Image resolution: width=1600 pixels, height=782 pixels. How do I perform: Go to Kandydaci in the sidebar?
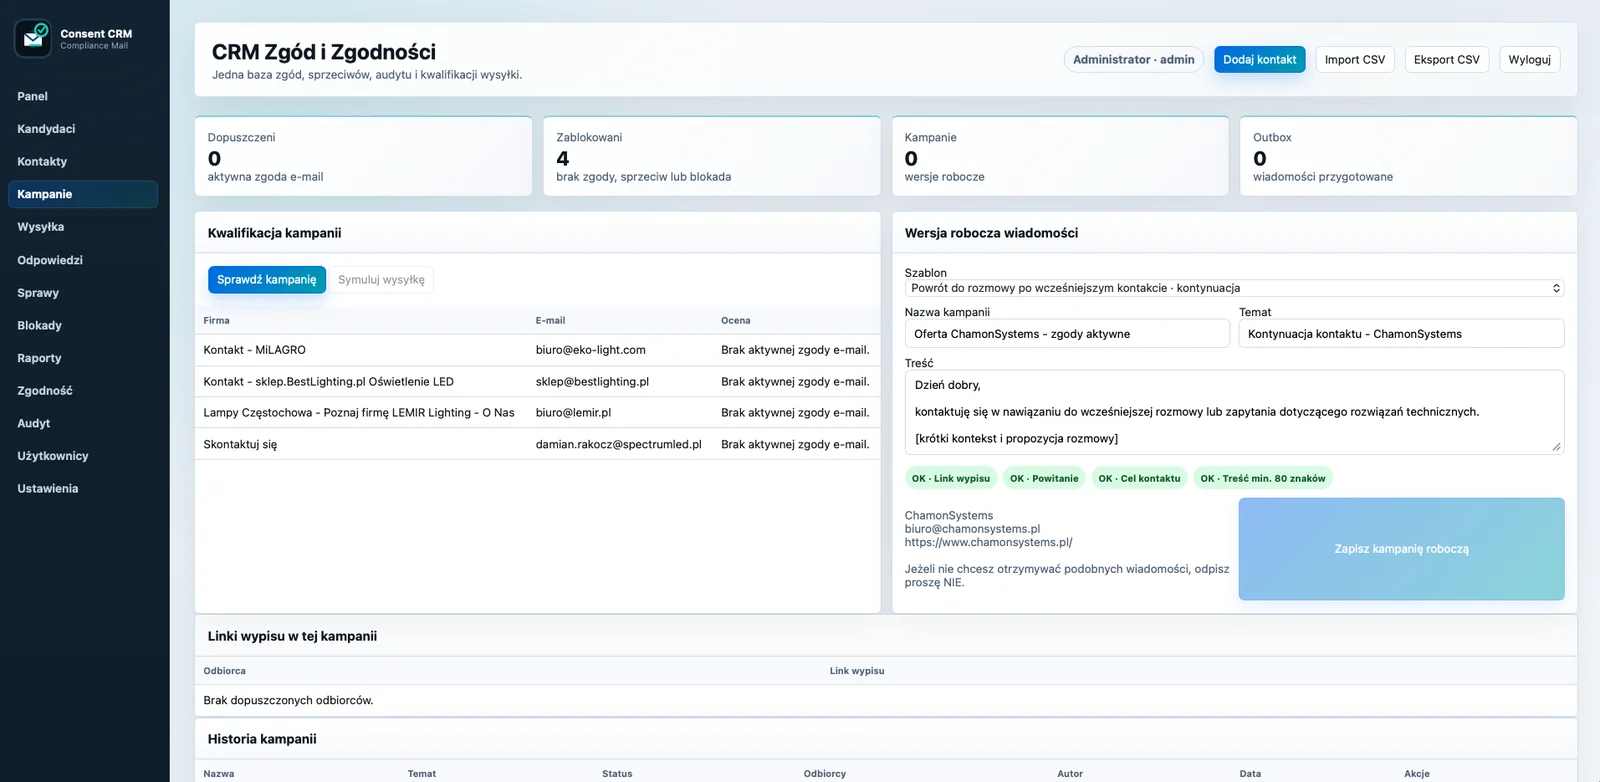[x=83, y=129]
